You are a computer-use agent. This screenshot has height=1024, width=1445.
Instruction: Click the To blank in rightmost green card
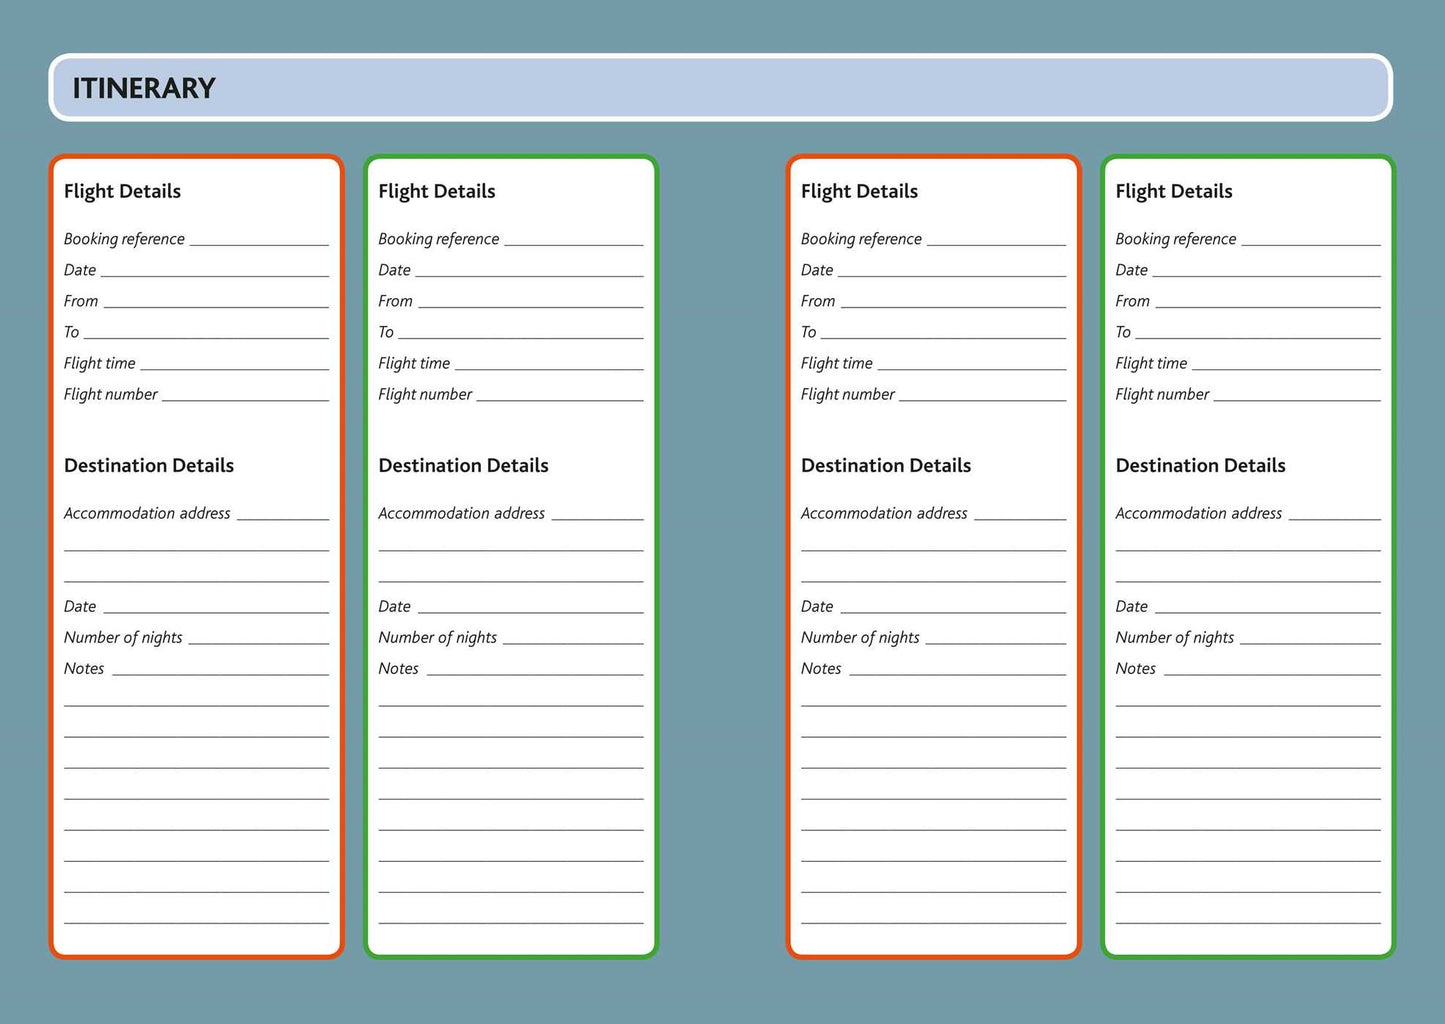click(1259, 333)
